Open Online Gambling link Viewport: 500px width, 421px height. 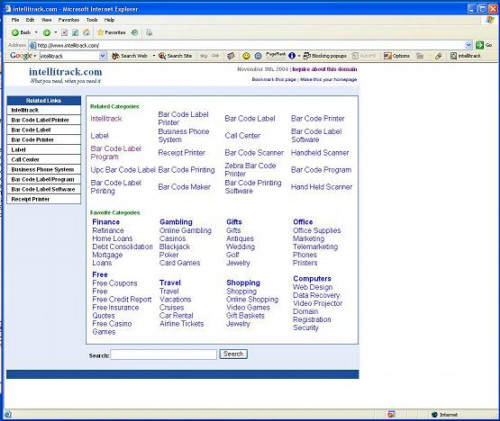tap(185, 230)
